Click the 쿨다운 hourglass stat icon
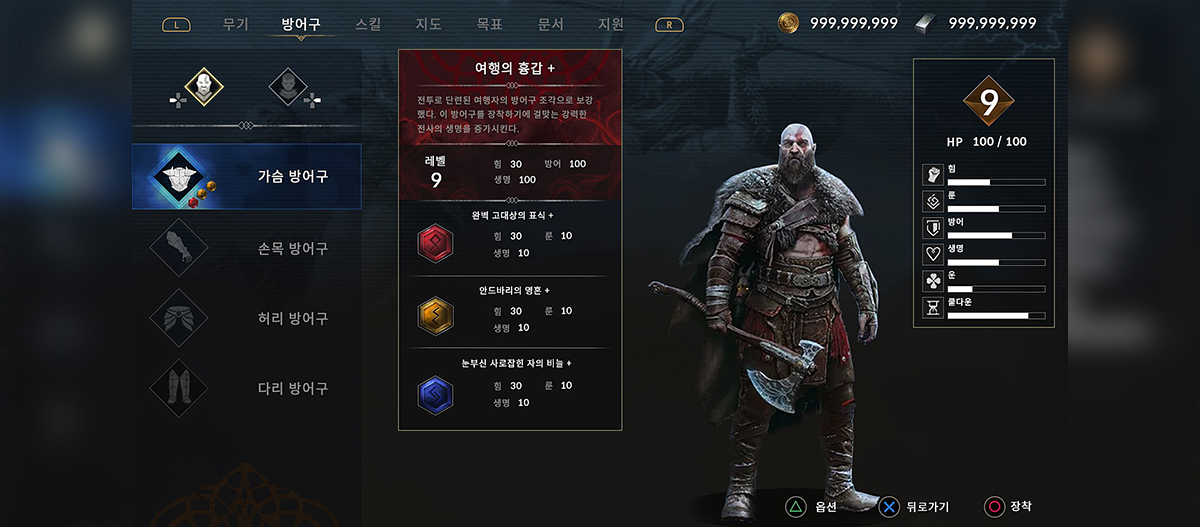1200x527 pixels. (932, 307)
